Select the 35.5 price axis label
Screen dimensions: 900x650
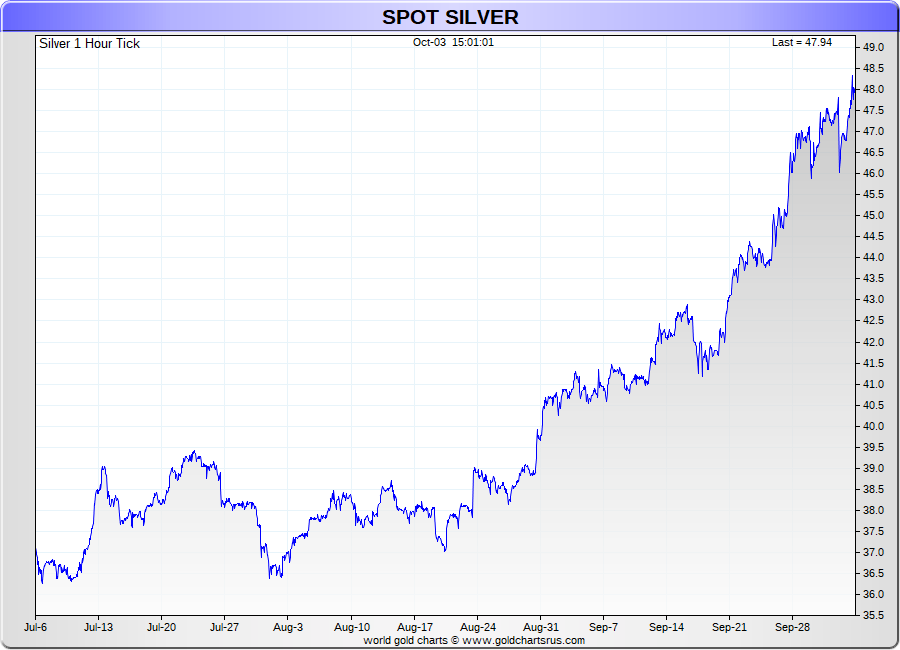click(x=873, y=615)
